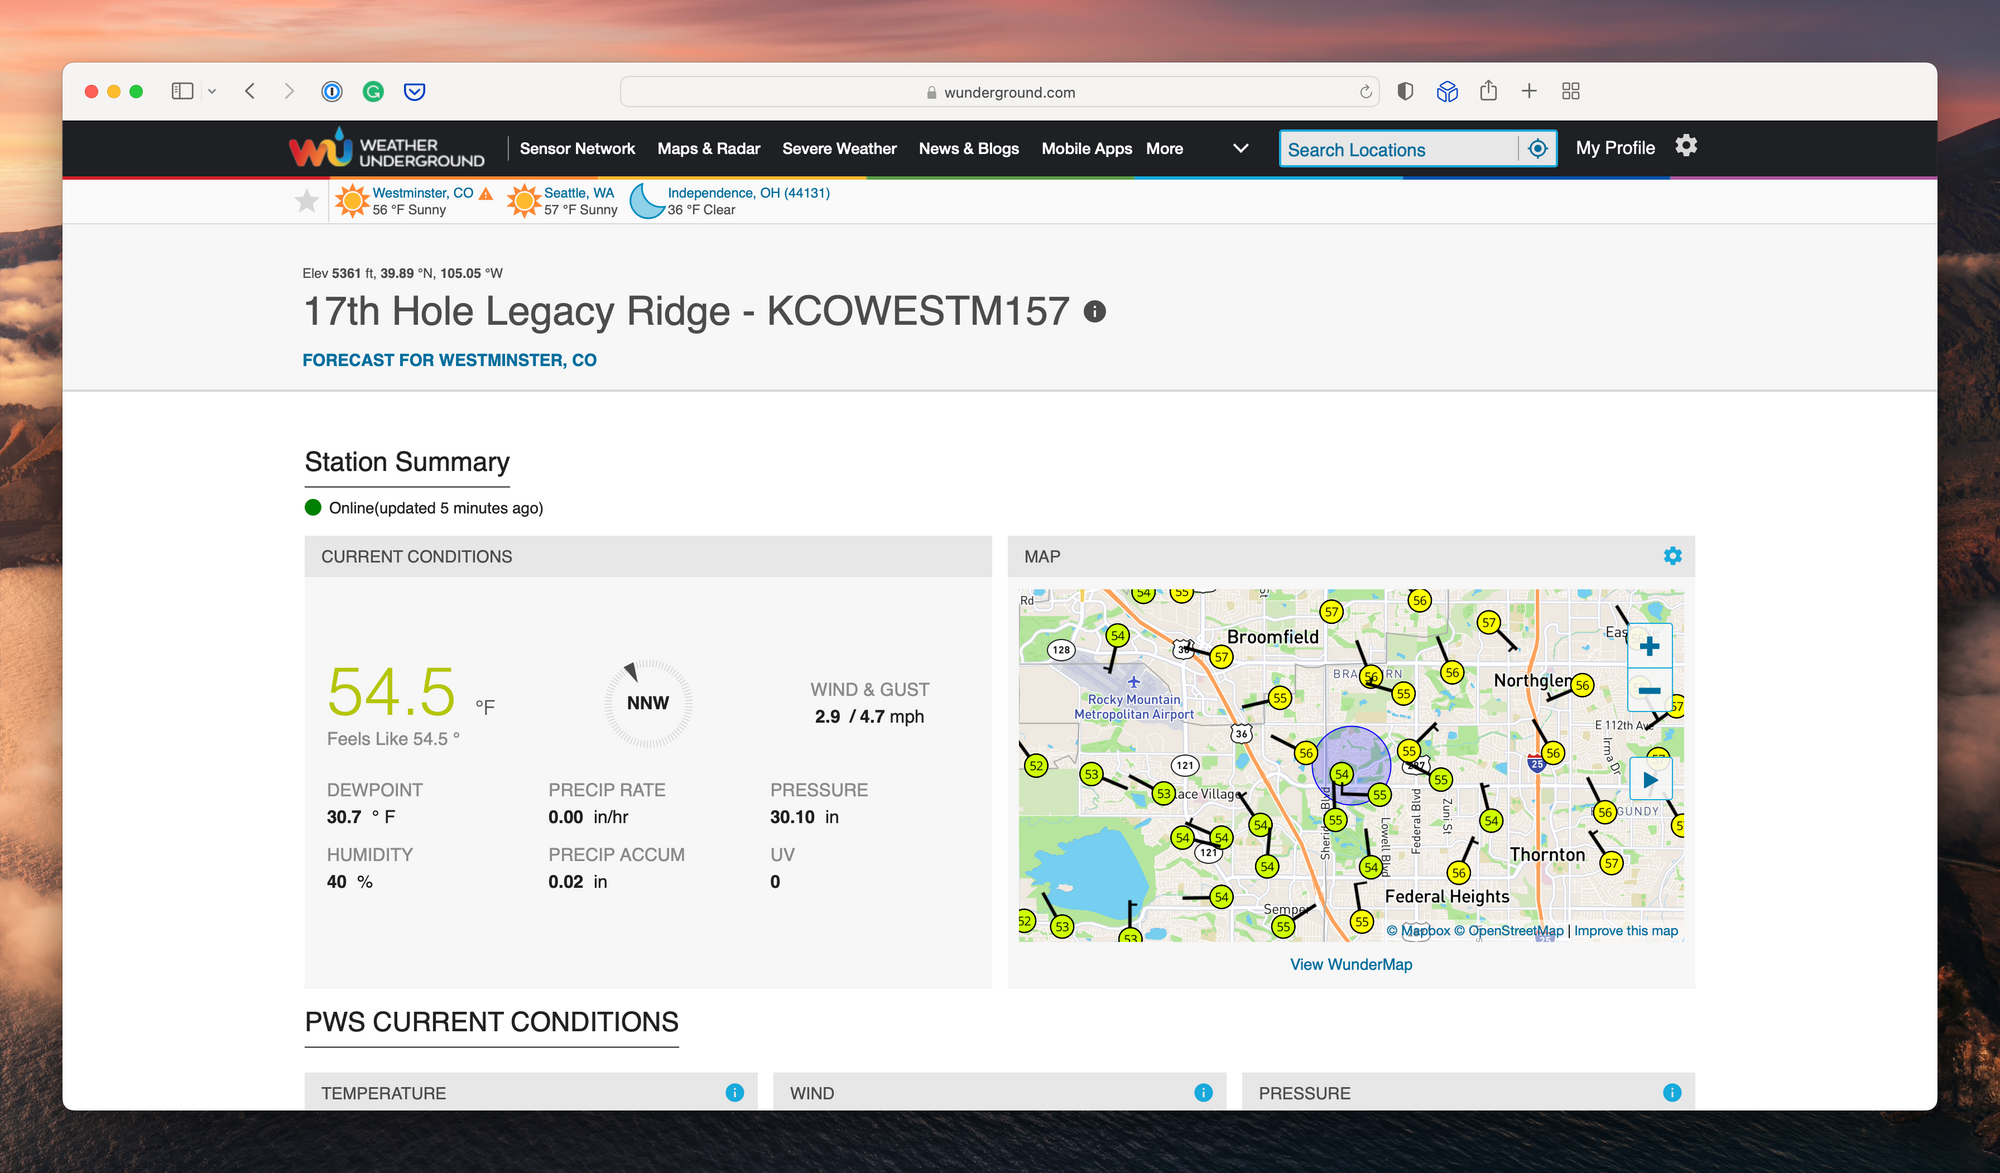
Task: Click the Search Locations field
Action: 1398,149
